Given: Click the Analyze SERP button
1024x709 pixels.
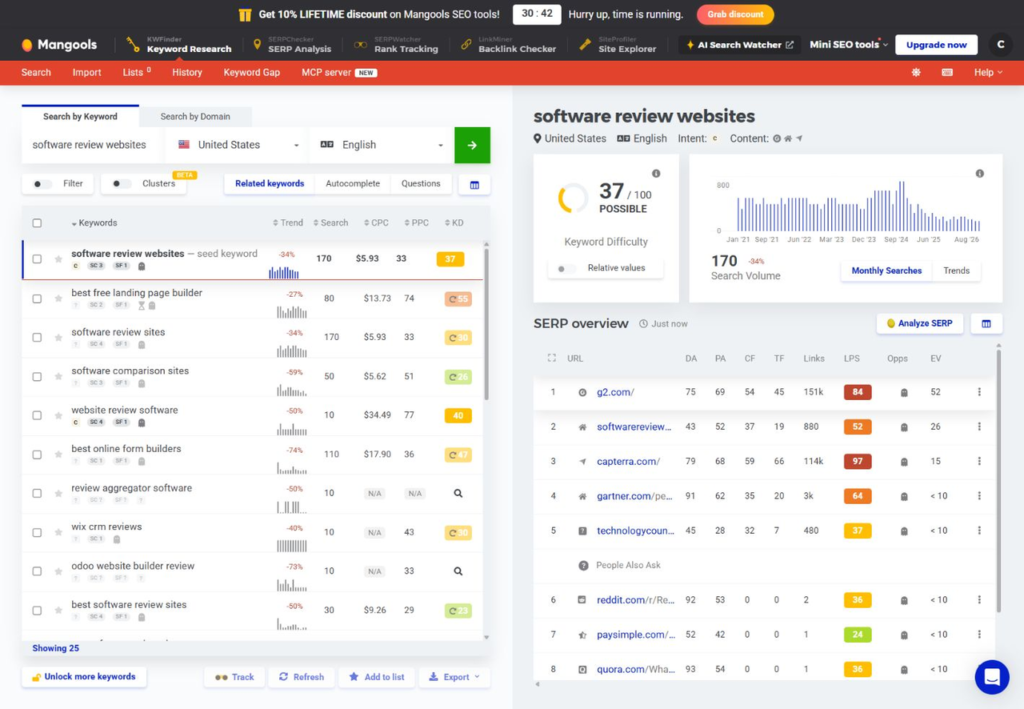Looking at the screenshot, I should 920,323.
